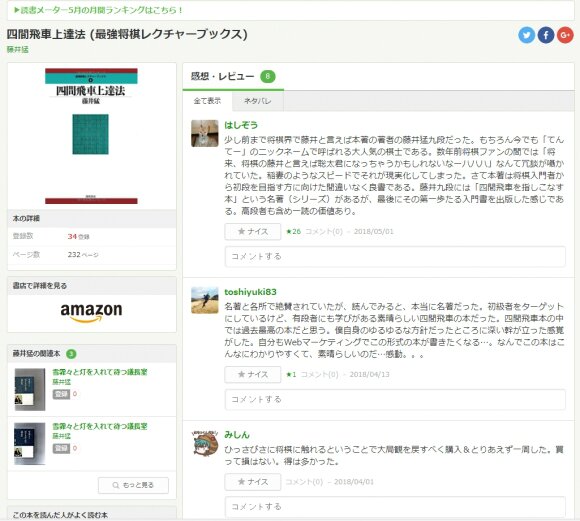Open the 感想・レビュー tab header
Image resolution: width=580 pixels, height=521 pixels.
(x=233, y=77)
